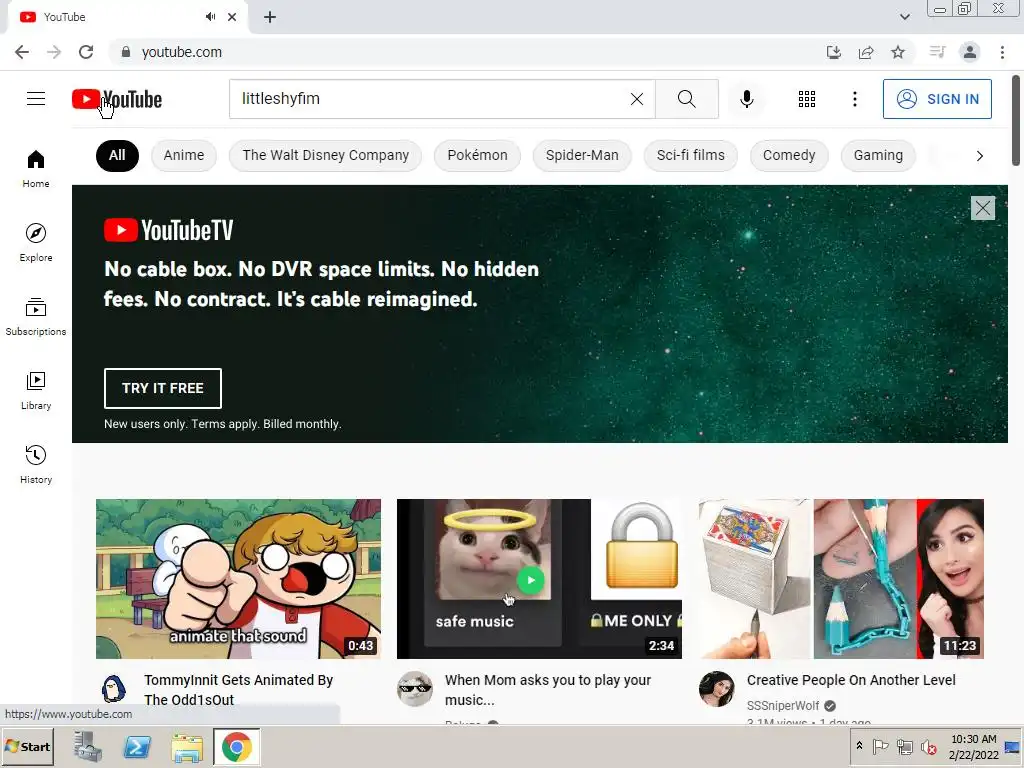Viewport: 1024px width, 768px height.
Task: Open Subscriptions in sidebar
Action: point(36,317)
